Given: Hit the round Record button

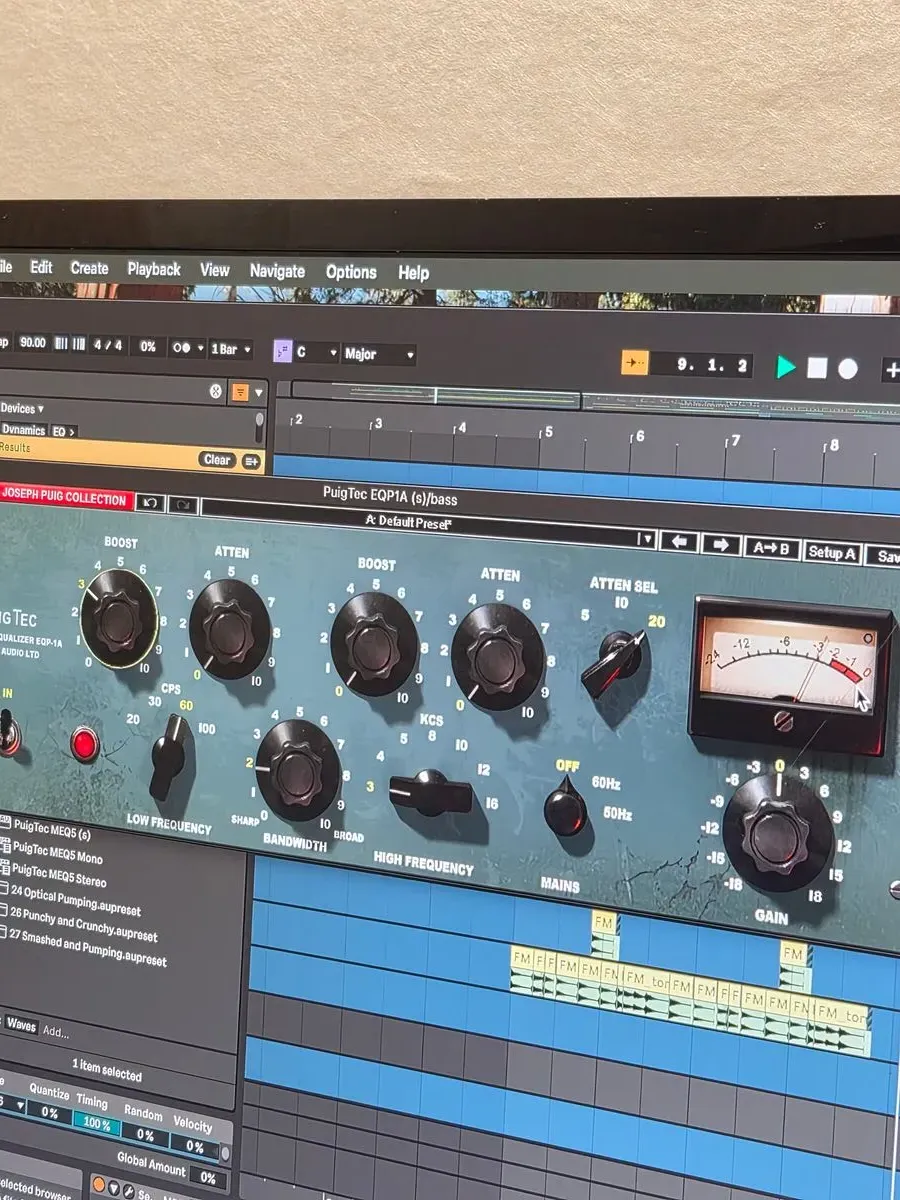Looking at the screenshot, I should [848, 369].
